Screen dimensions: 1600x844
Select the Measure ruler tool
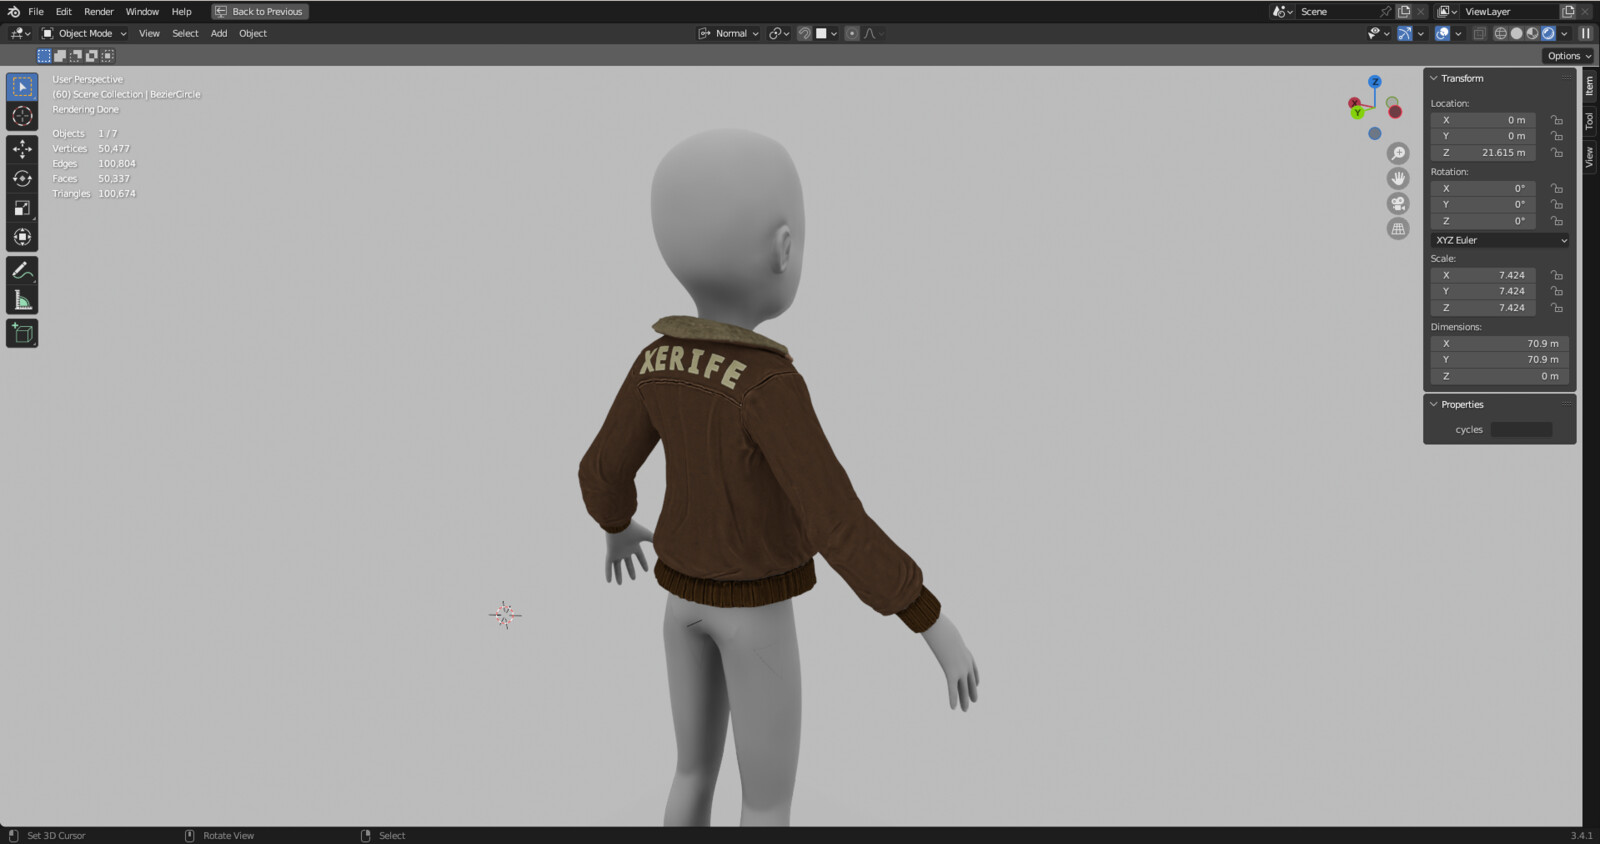(22, 300)
